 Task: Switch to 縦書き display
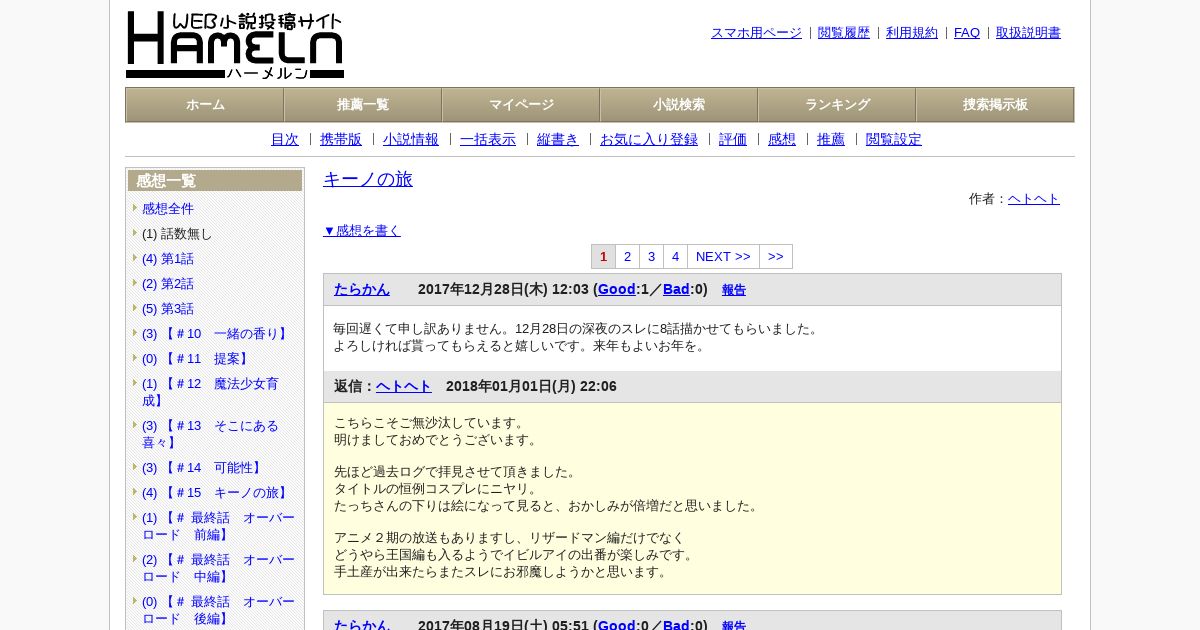(558, 139)
